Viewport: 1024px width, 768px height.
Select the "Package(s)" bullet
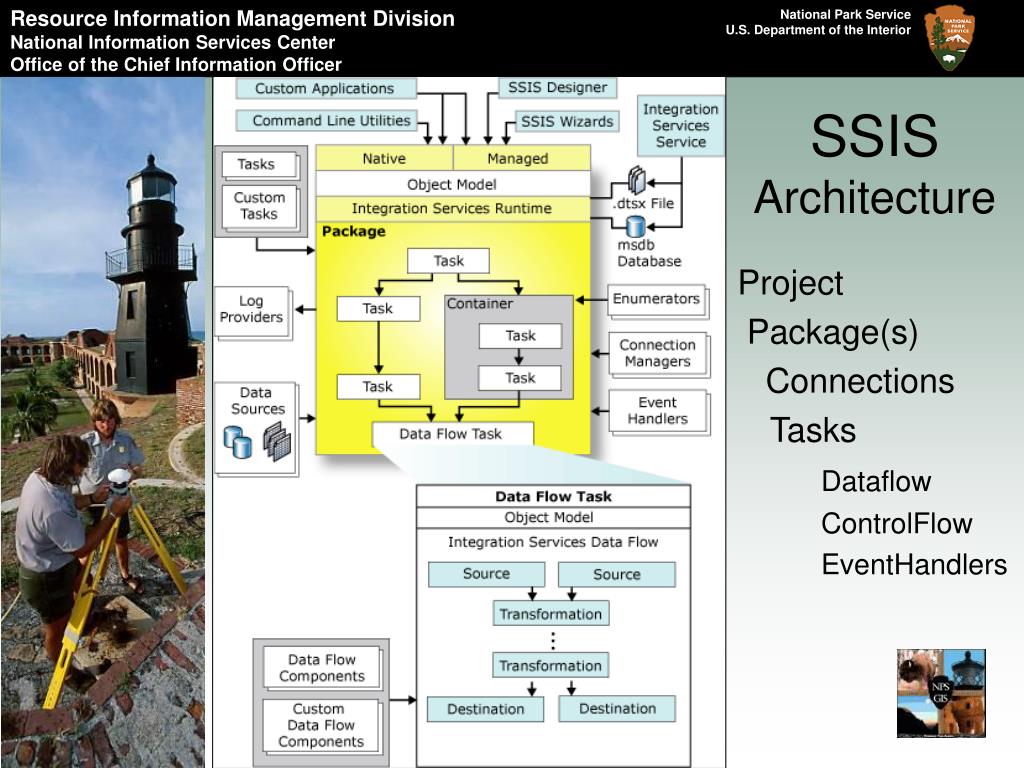[833, 332]
